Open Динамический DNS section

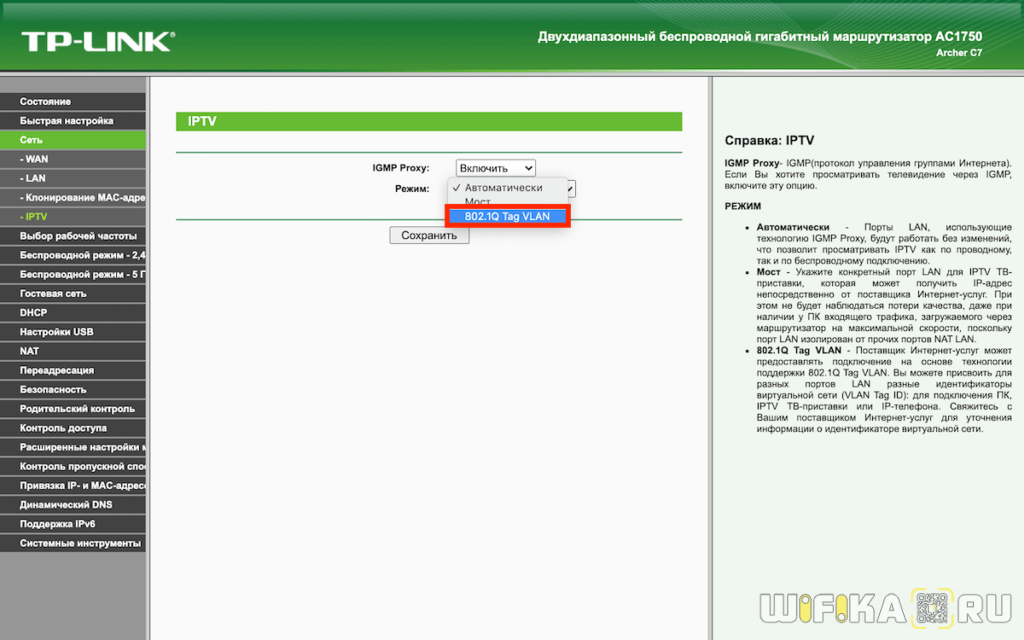click(x=72, y=505)
